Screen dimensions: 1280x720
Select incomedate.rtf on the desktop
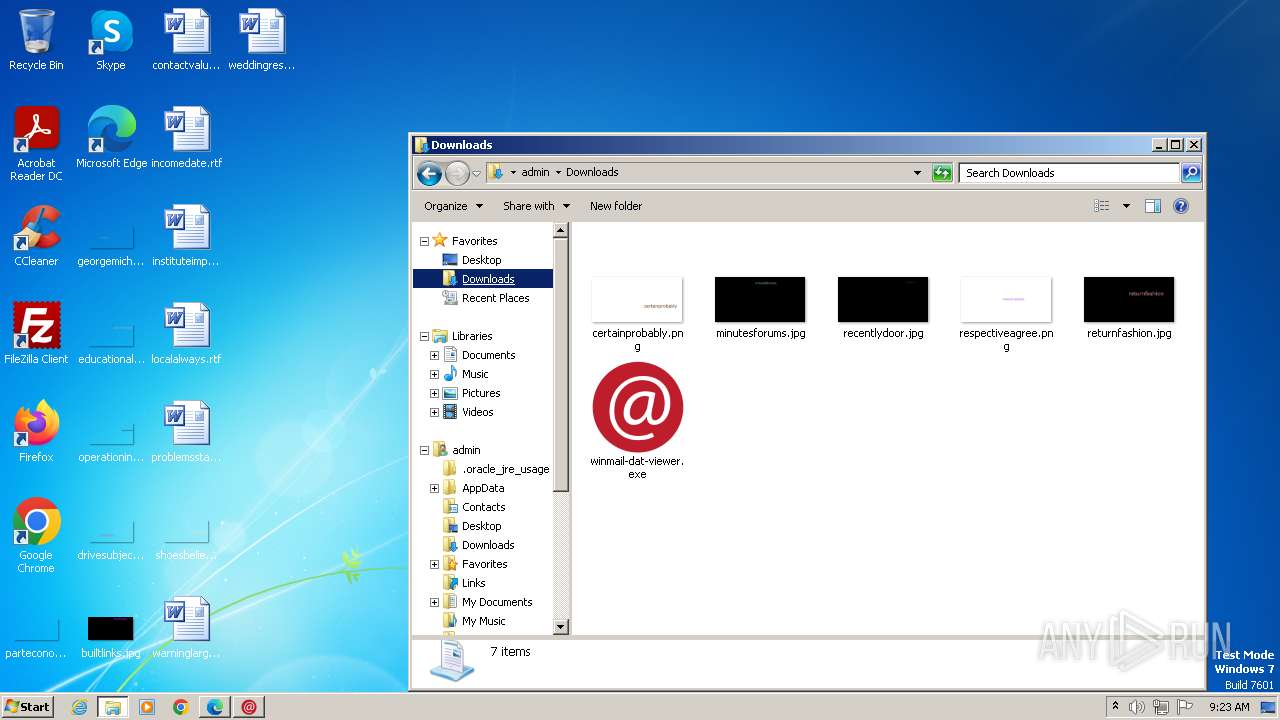click(187, 138)
